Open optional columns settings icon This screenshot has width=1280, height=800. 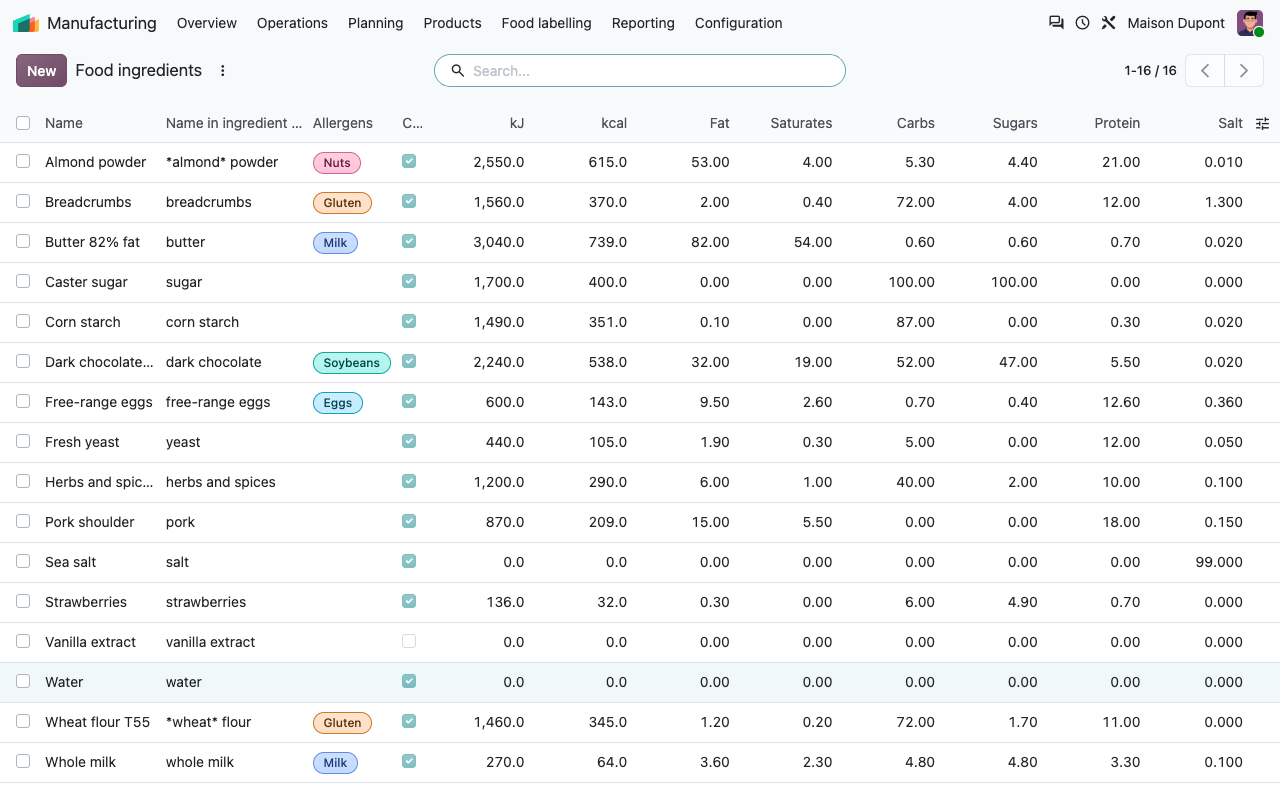[1262, 123]
